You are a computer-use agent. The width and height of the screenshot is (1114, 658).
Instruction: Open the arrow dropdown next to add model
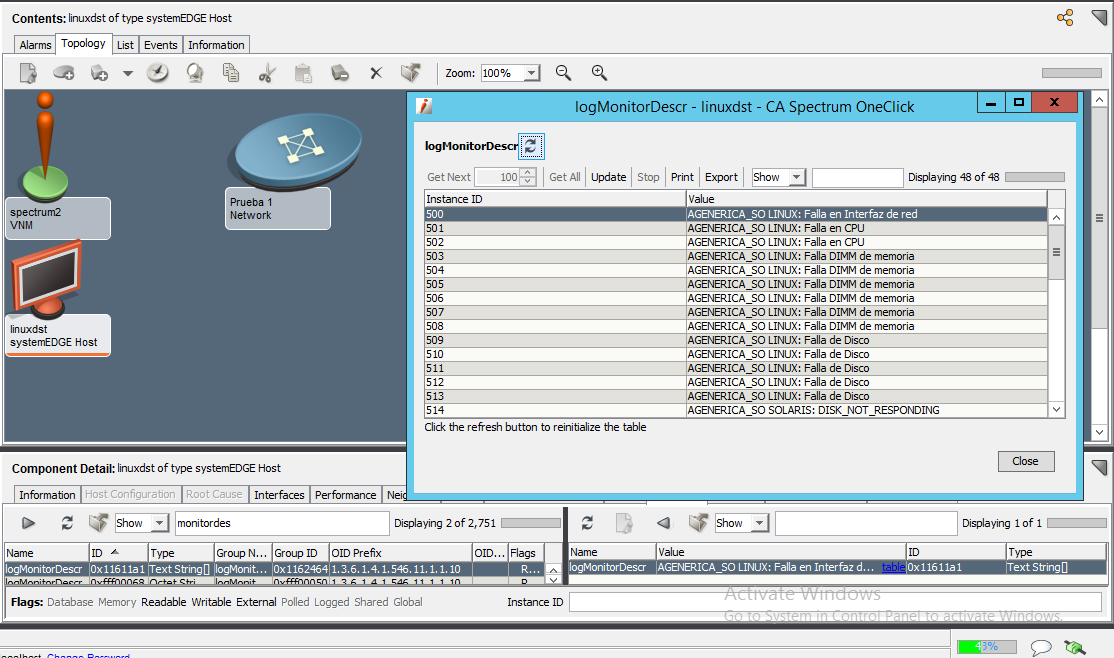[128, 73]
